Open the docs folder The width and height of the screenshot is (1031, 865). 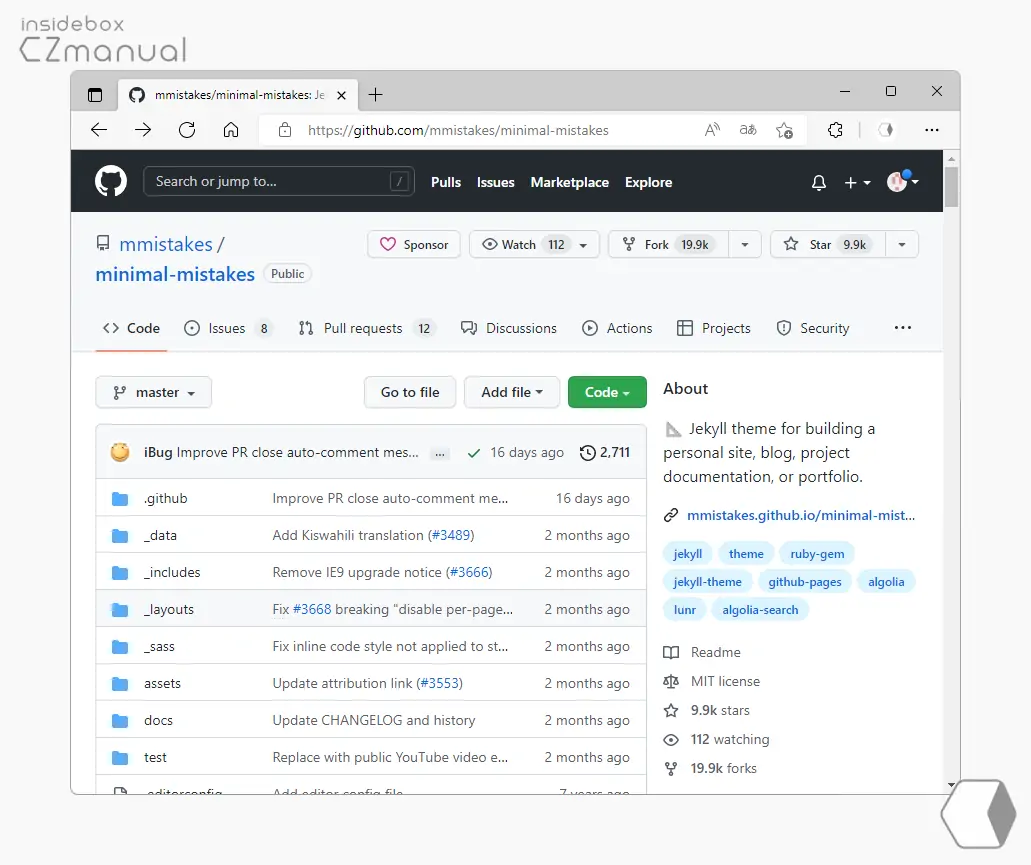158,720
